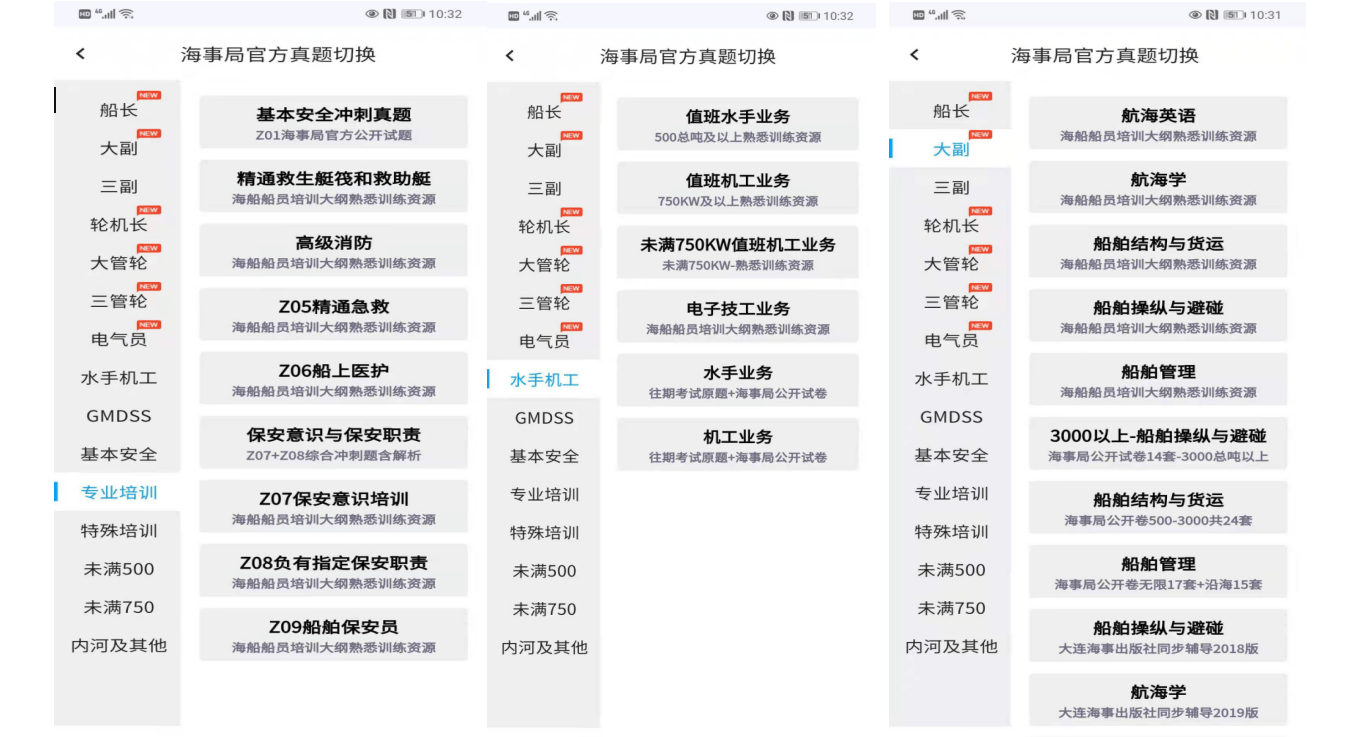Open 高级消防 question set
The width and height of the screenshot is (1368, 737).
point(334,251)
